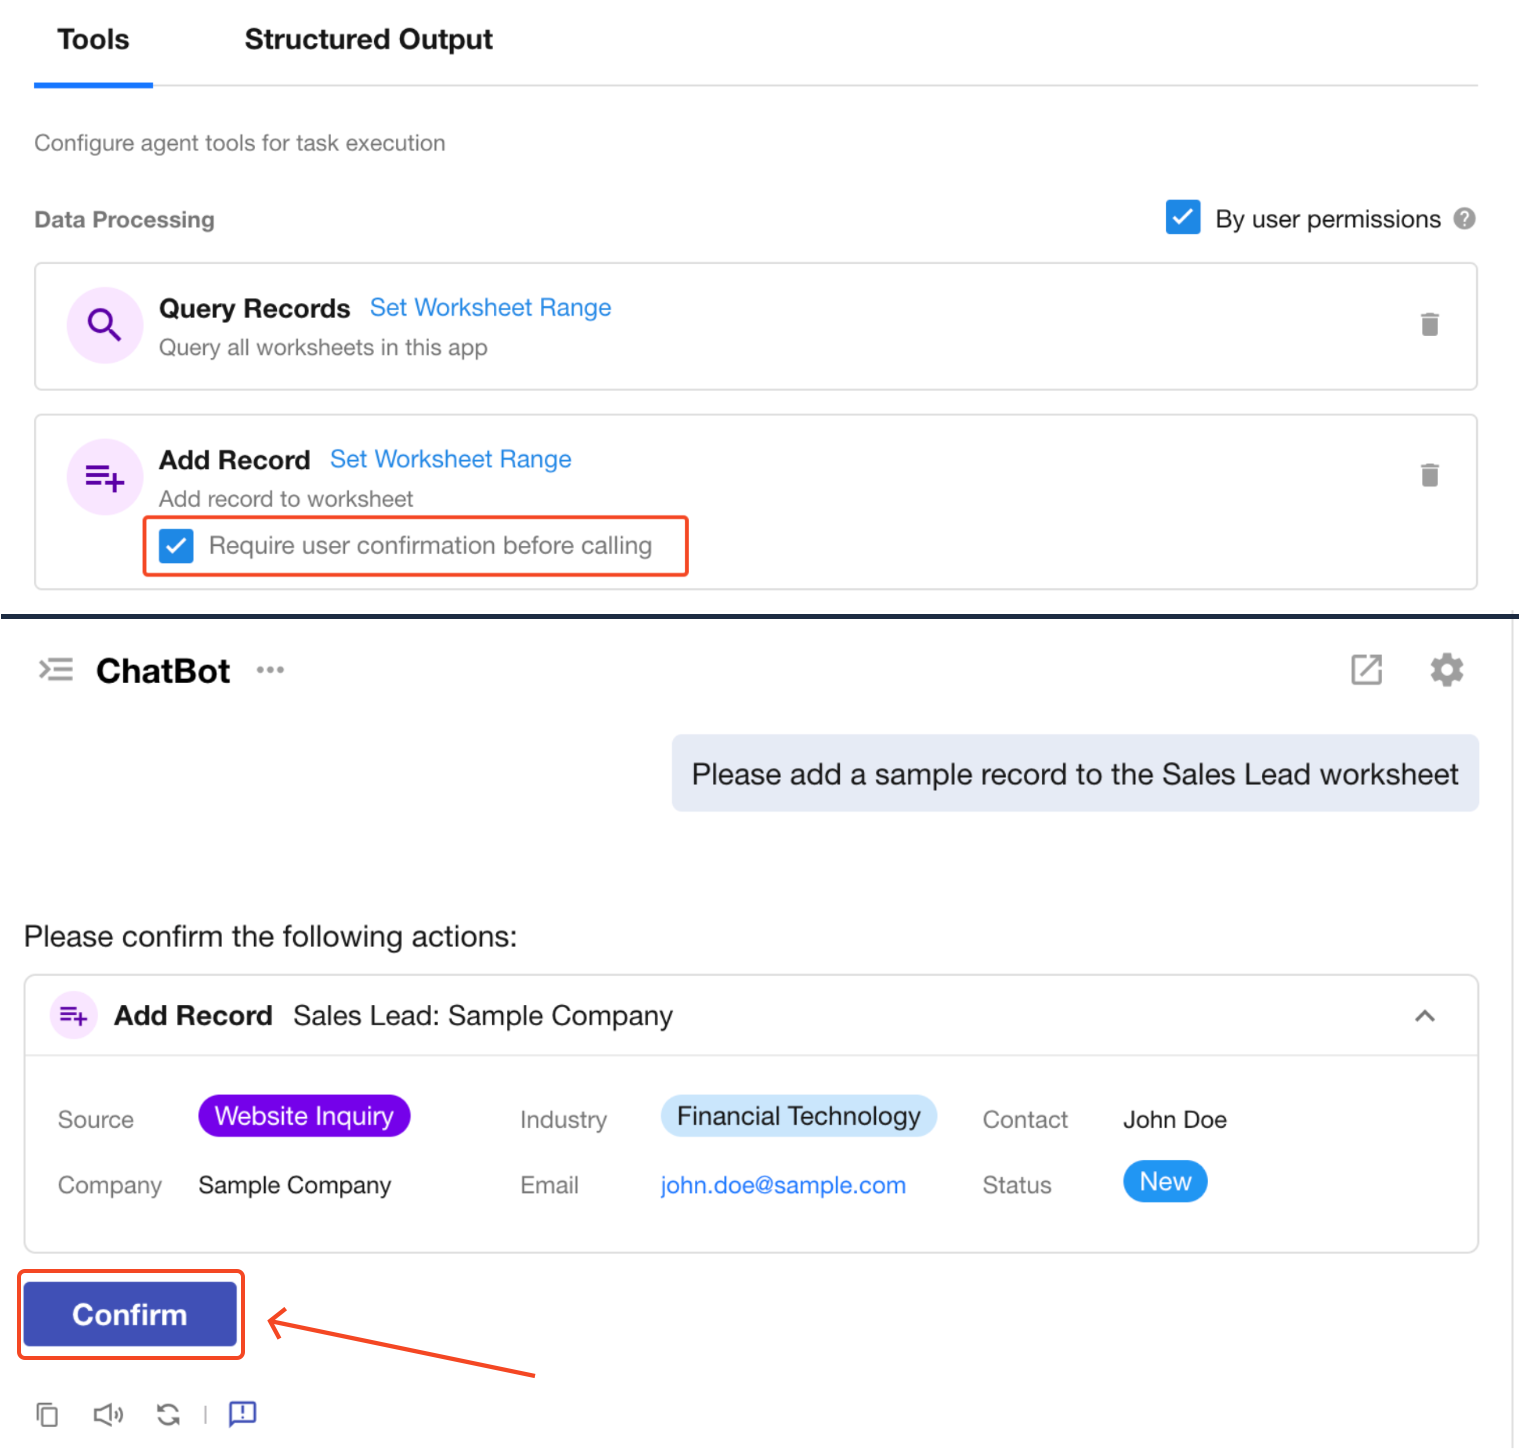Viewport: 1526px width, 1456px height.
Task: Open ChatBot in a new window
Action: click(1366, 669)
